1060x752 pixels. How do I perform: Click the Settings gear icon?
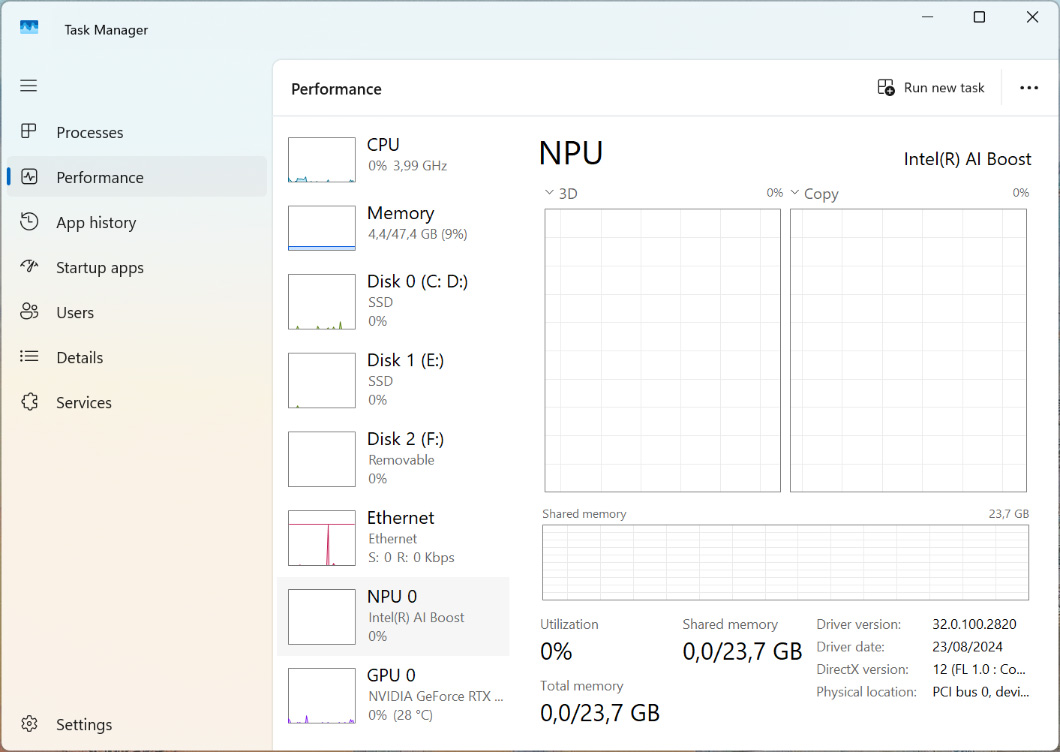pyautogui.click(x=29, y=724)
